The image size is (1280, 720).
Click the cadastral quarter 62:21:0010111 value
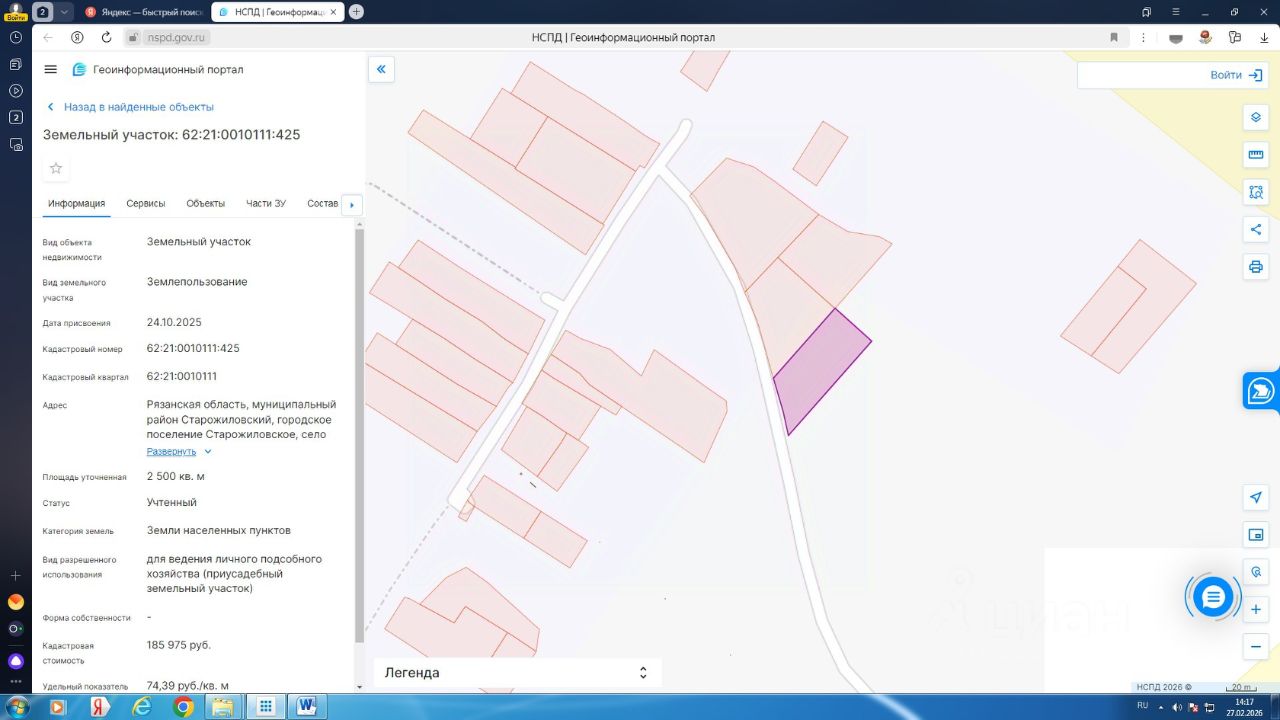coord(182,376)
